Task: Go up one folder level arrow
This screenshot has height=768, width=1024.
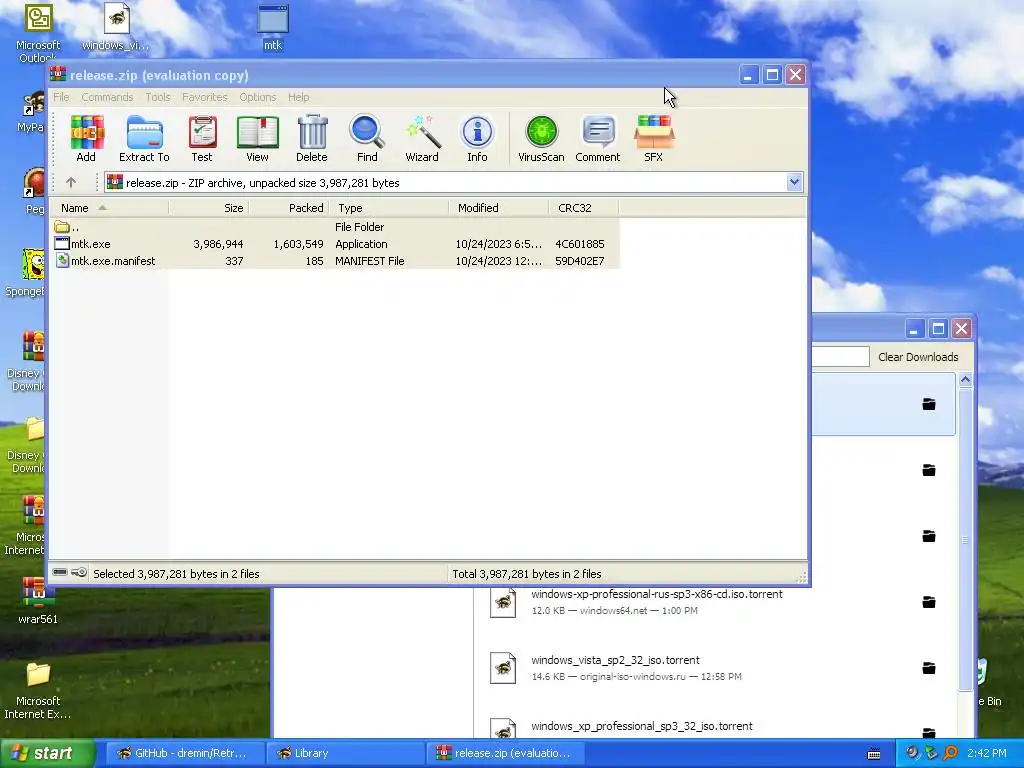Action: coord(71,183)
